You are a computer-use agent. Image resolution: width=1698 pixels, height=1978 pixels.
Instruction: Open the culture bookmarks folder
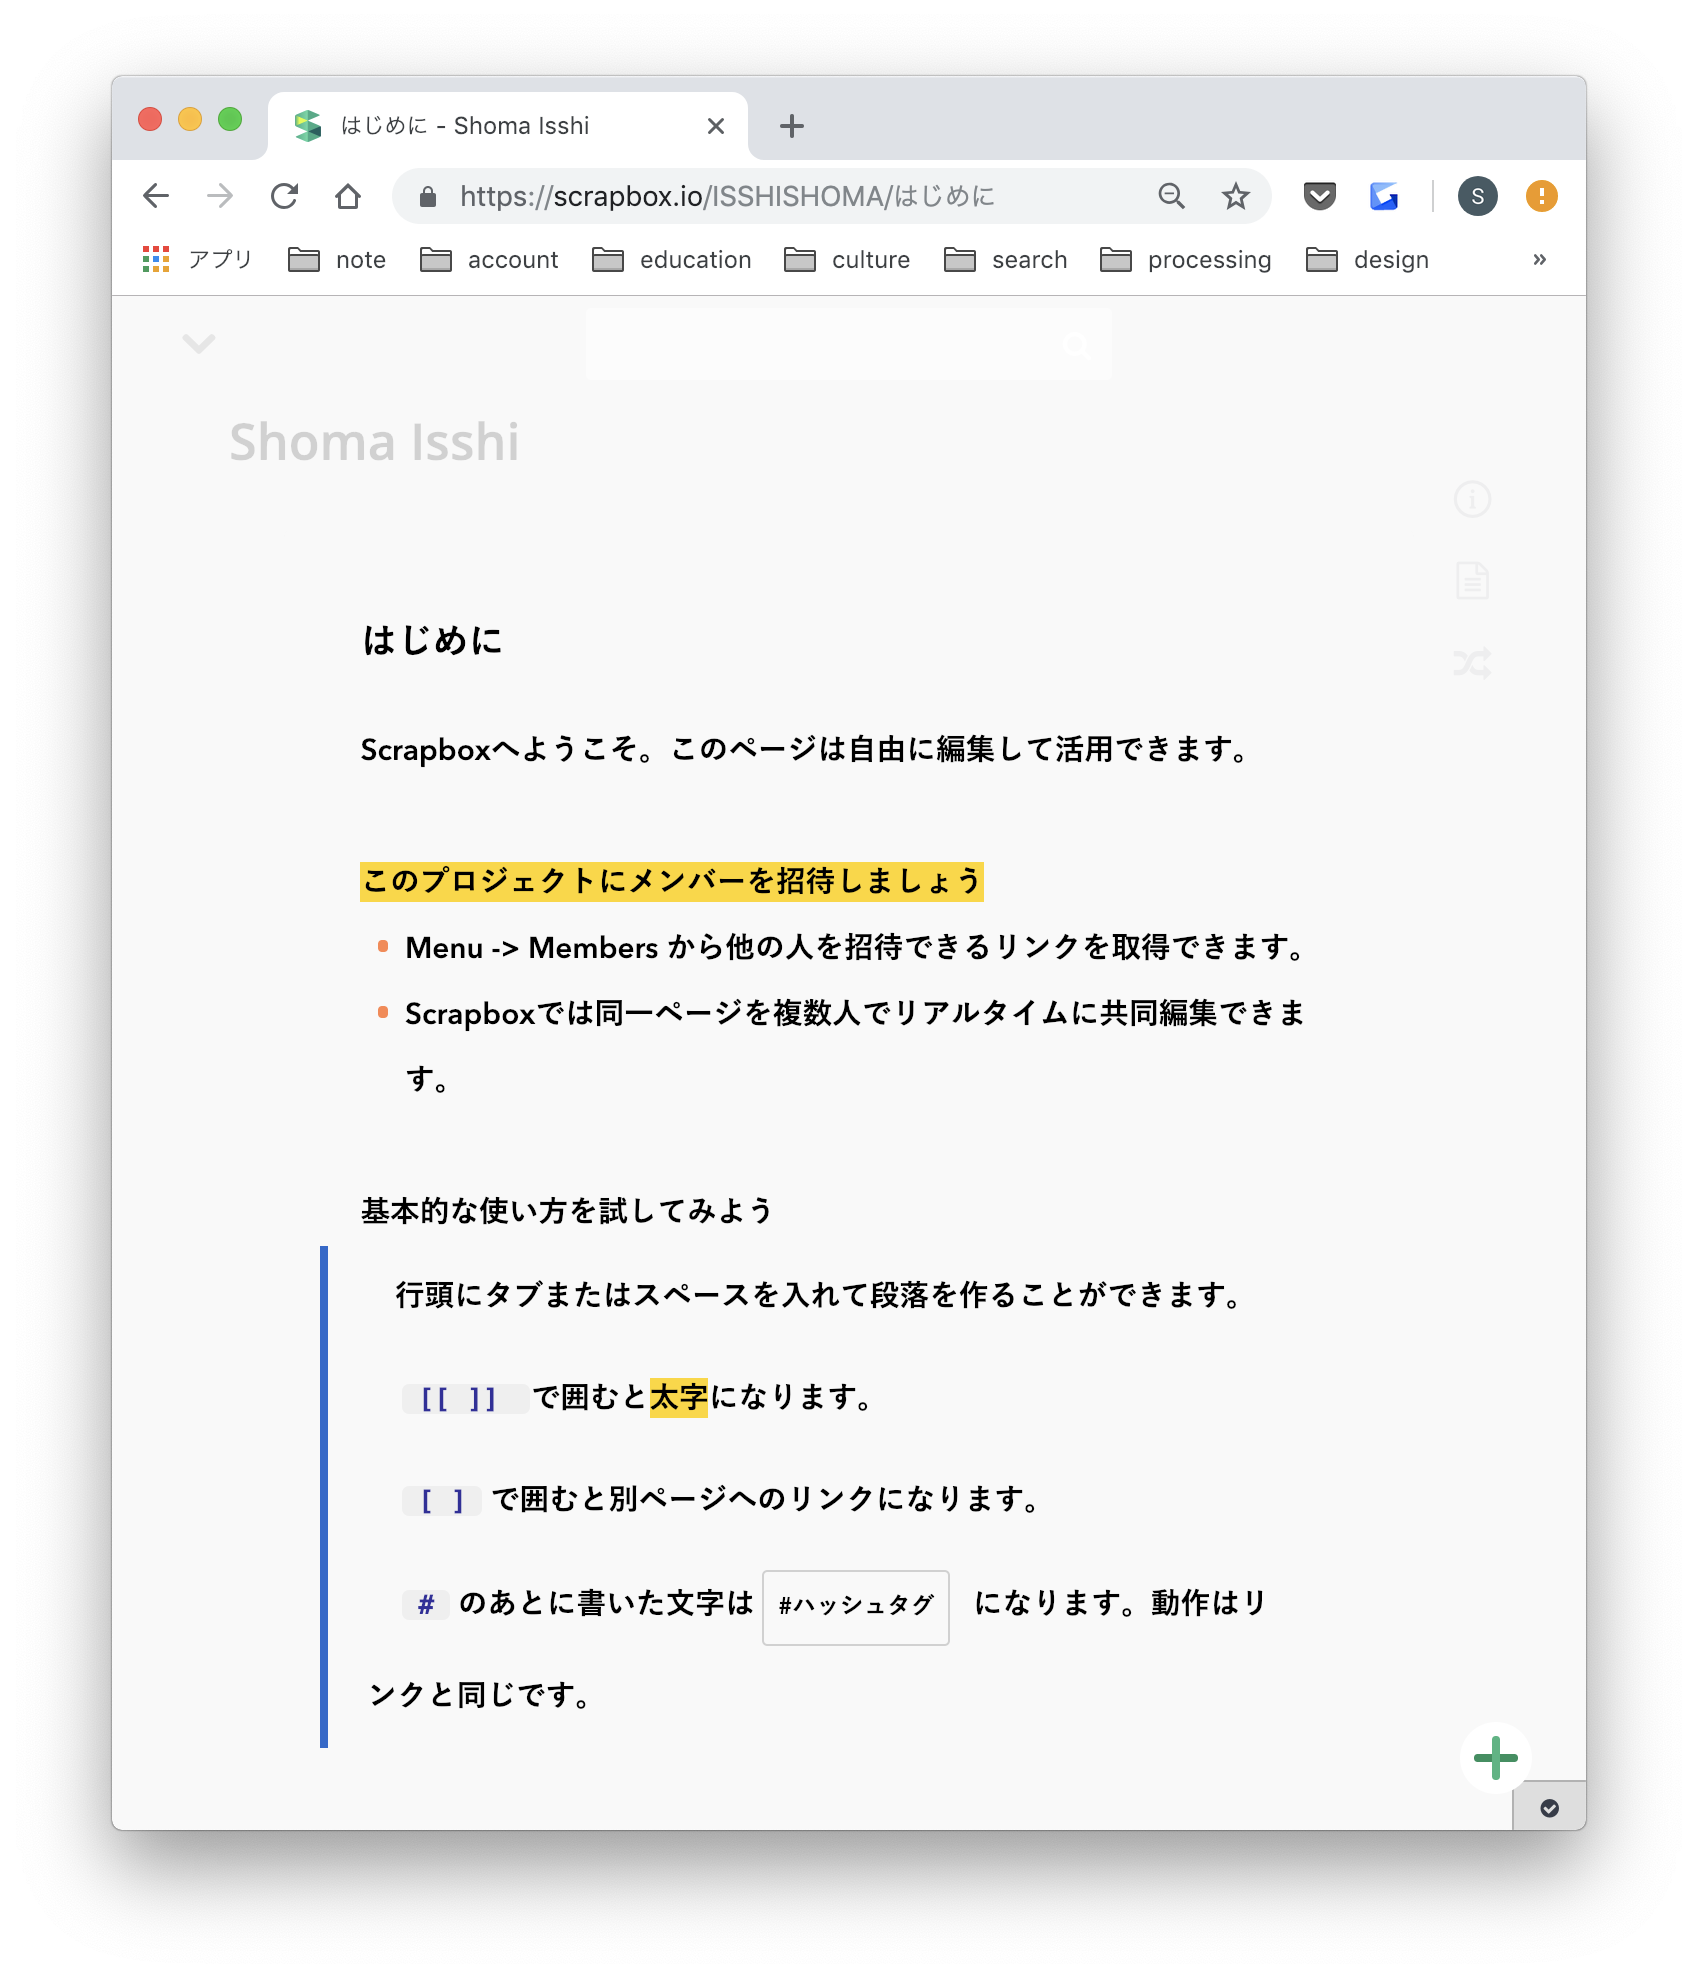coord(847,260)
